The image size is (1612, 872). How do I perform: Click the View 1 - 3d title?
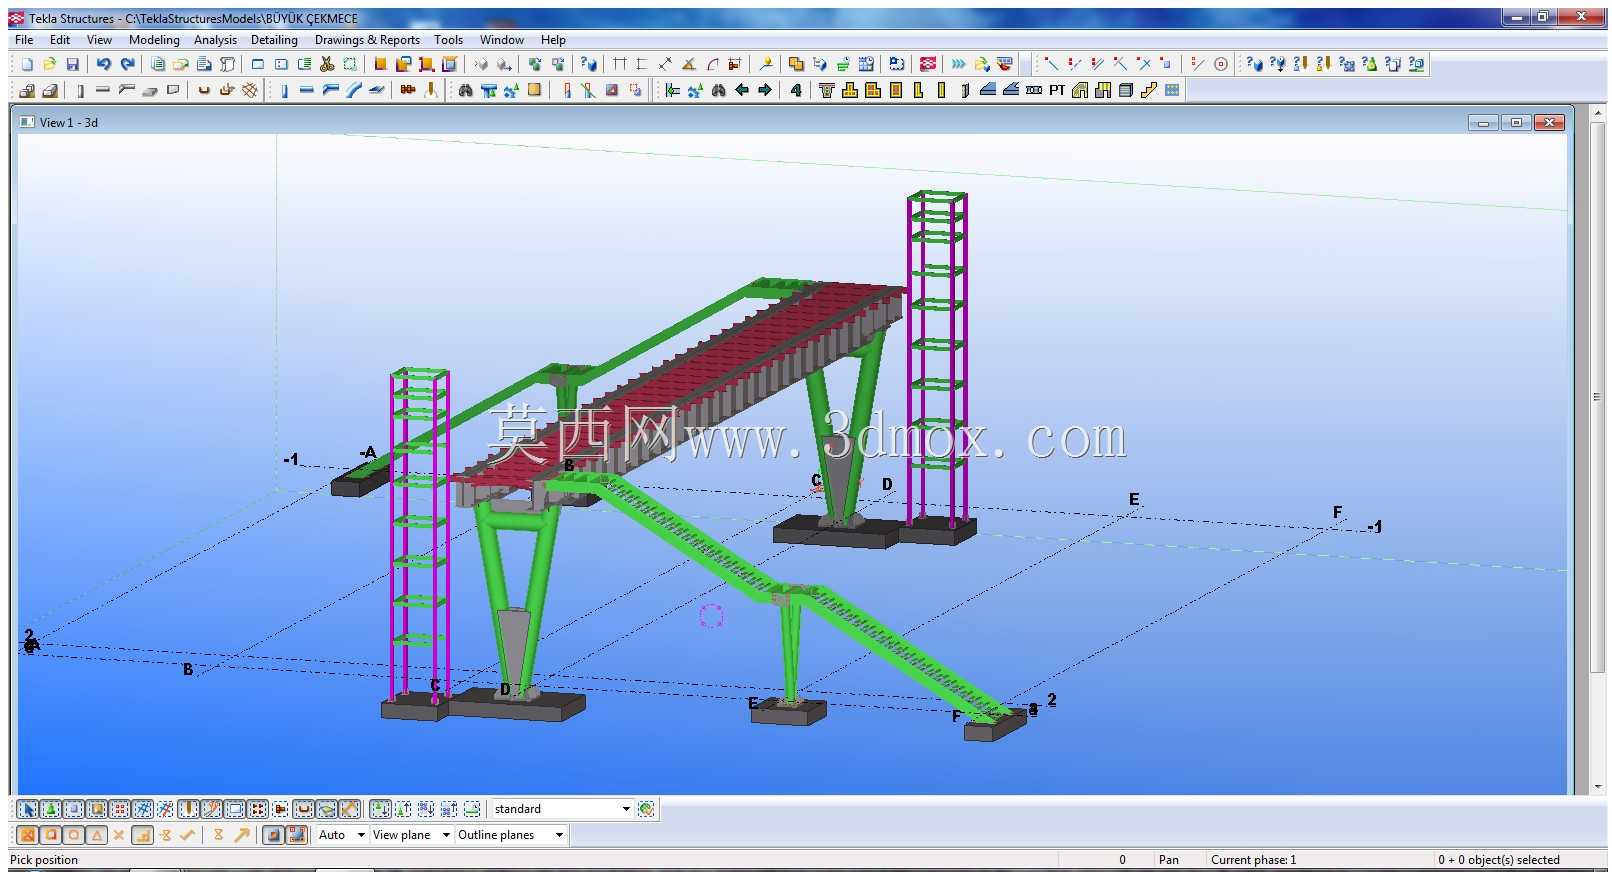(x=68, y=123)
